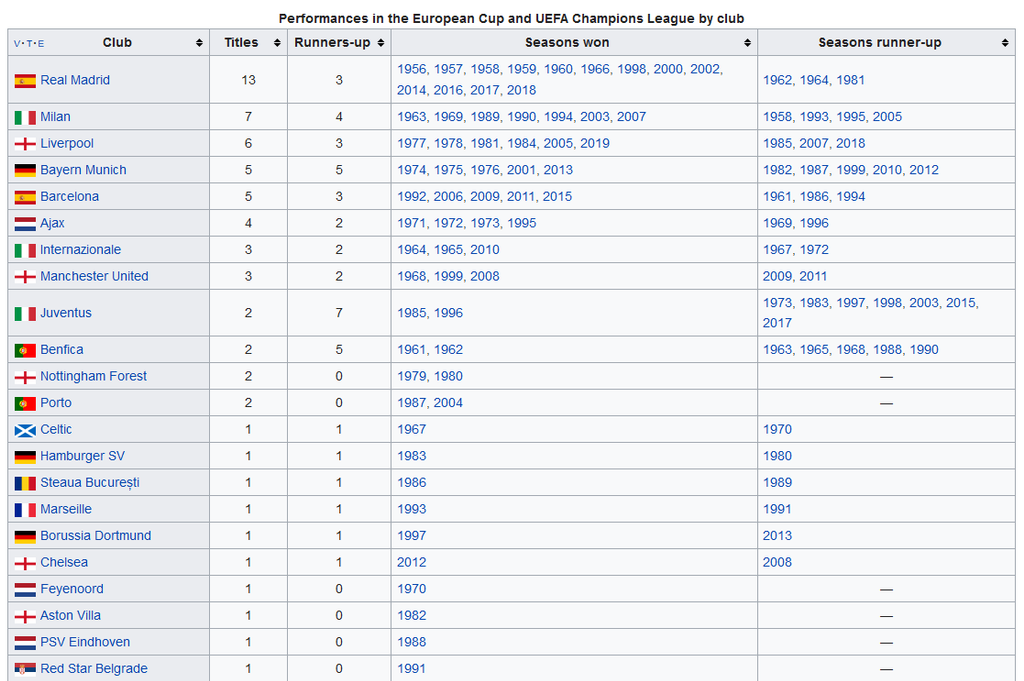Sort table by the Club column arrows

coord(199,43)
